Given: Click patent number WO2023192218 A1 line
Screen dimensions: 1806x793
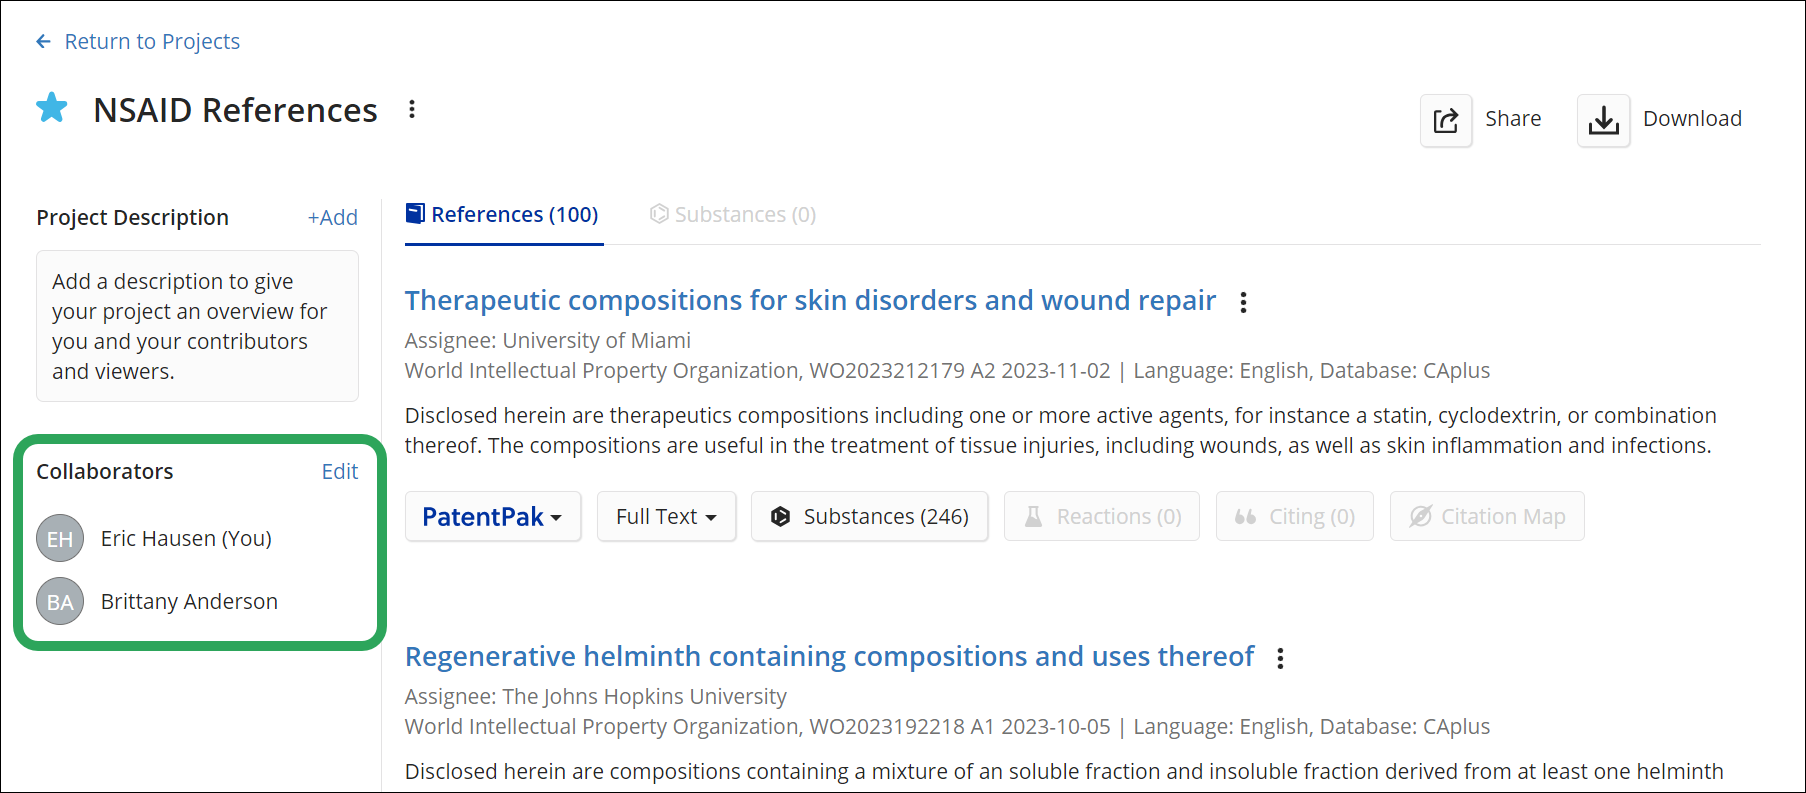Looking at the screenshot, I should click(946, 726).
